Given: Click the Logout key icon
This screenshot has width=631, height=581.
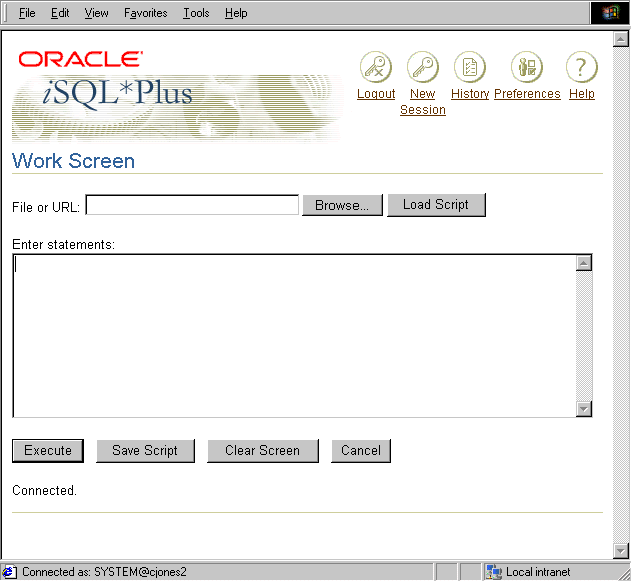Looking at the screenshot, I should tap(376, 68).
